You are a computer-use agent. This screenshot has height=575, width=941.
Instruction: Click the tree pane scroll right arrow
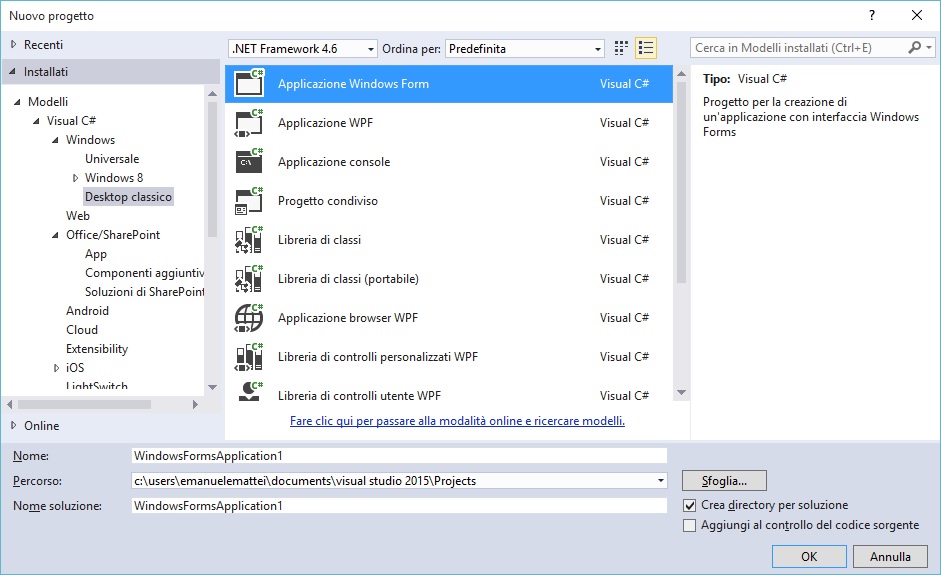[x=195, y=405]
